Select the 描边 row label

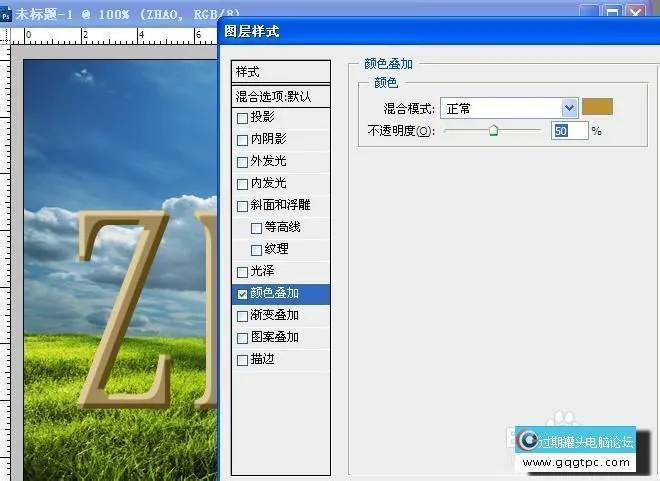tap(262, 359)
